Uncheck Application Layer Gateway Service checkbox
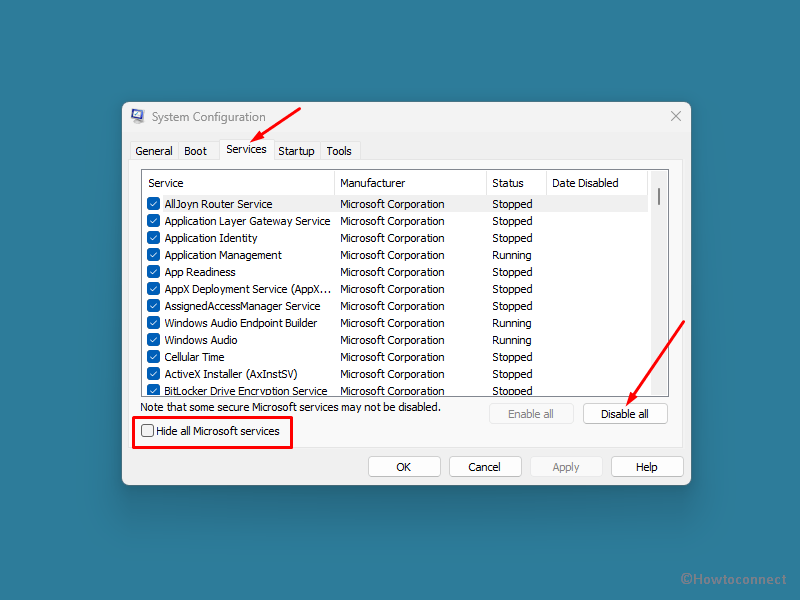 pos(153,221)
